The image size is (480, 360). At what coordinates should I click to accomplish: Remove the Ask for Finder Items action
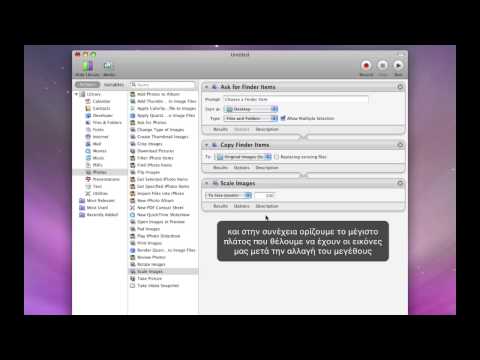[400, 87]
